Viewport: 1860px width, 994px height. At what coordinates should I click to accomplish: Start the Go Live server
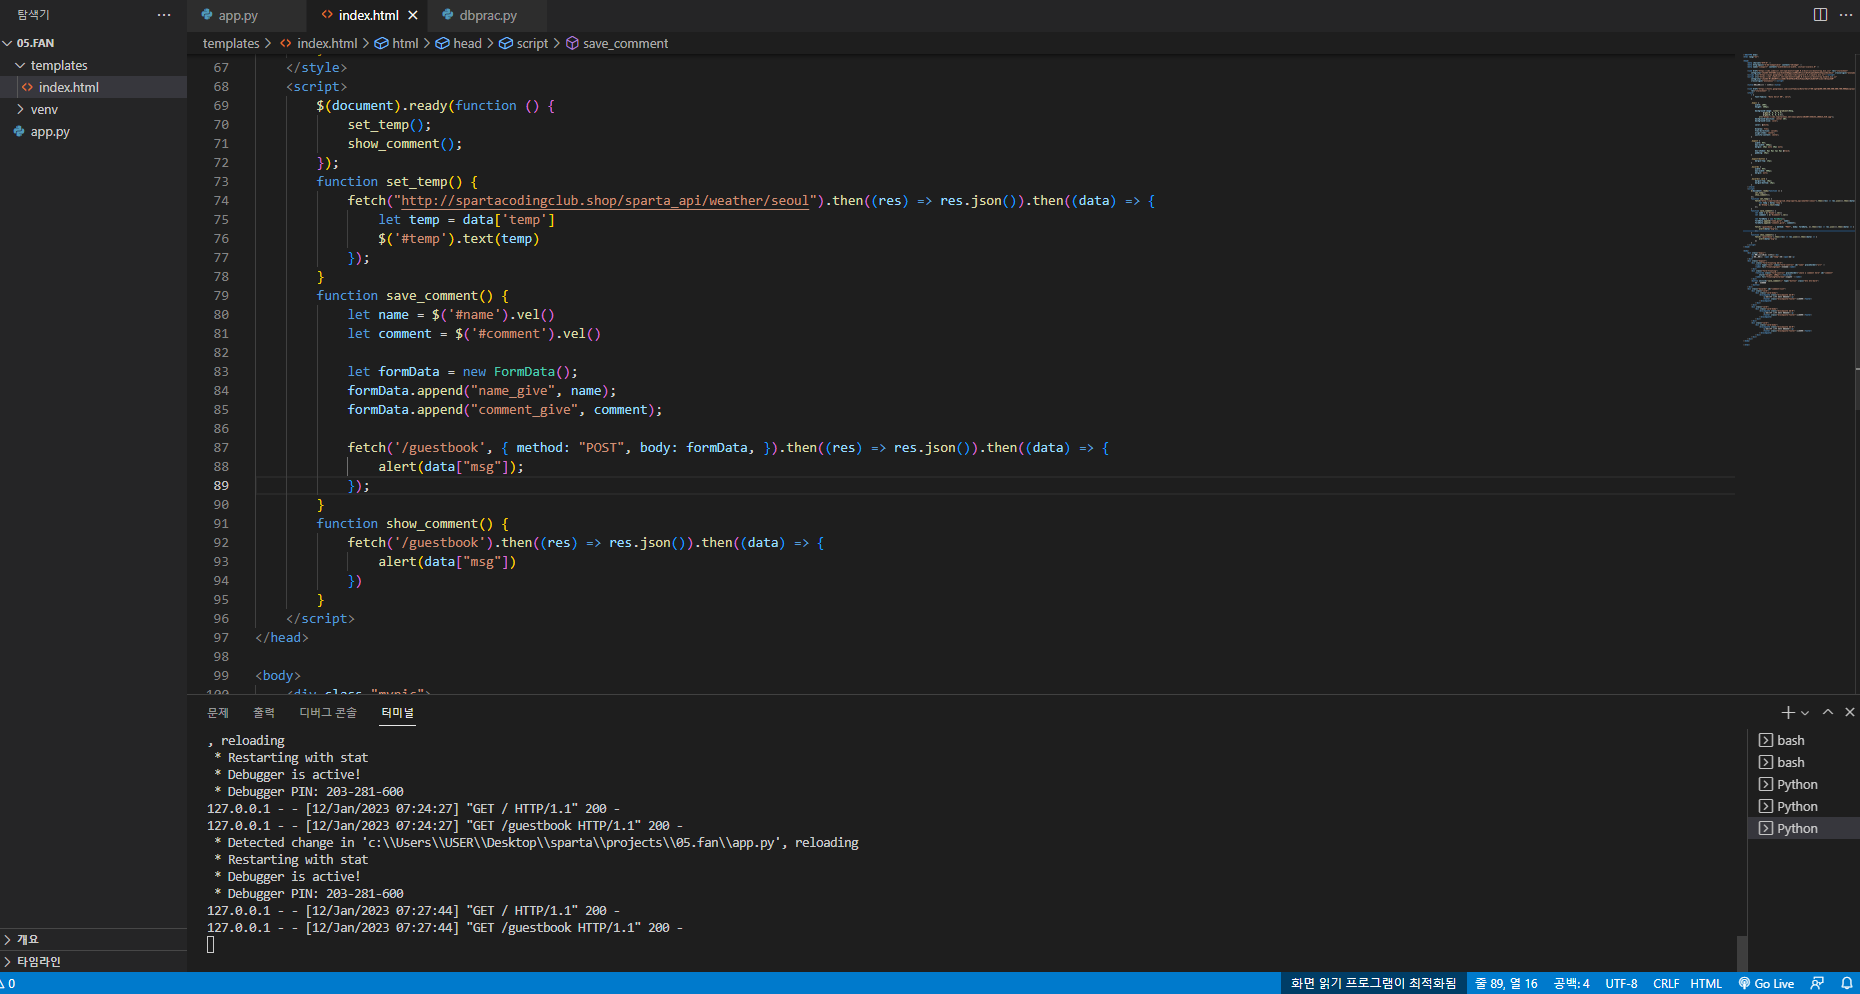click(x=1766, y=984)
